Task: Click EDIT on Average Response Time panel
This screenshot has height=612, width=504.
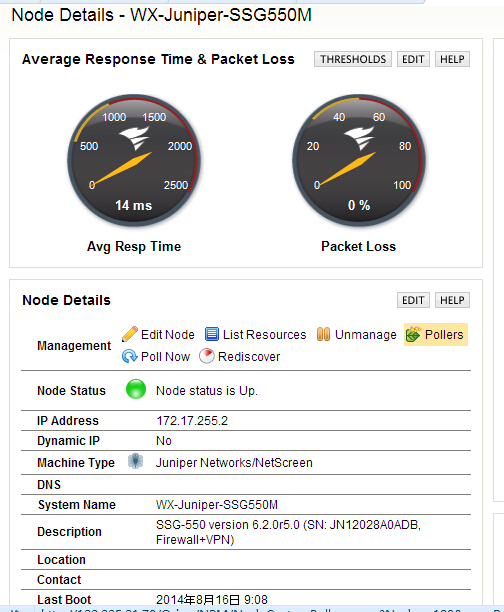Action: pos(413,59)
